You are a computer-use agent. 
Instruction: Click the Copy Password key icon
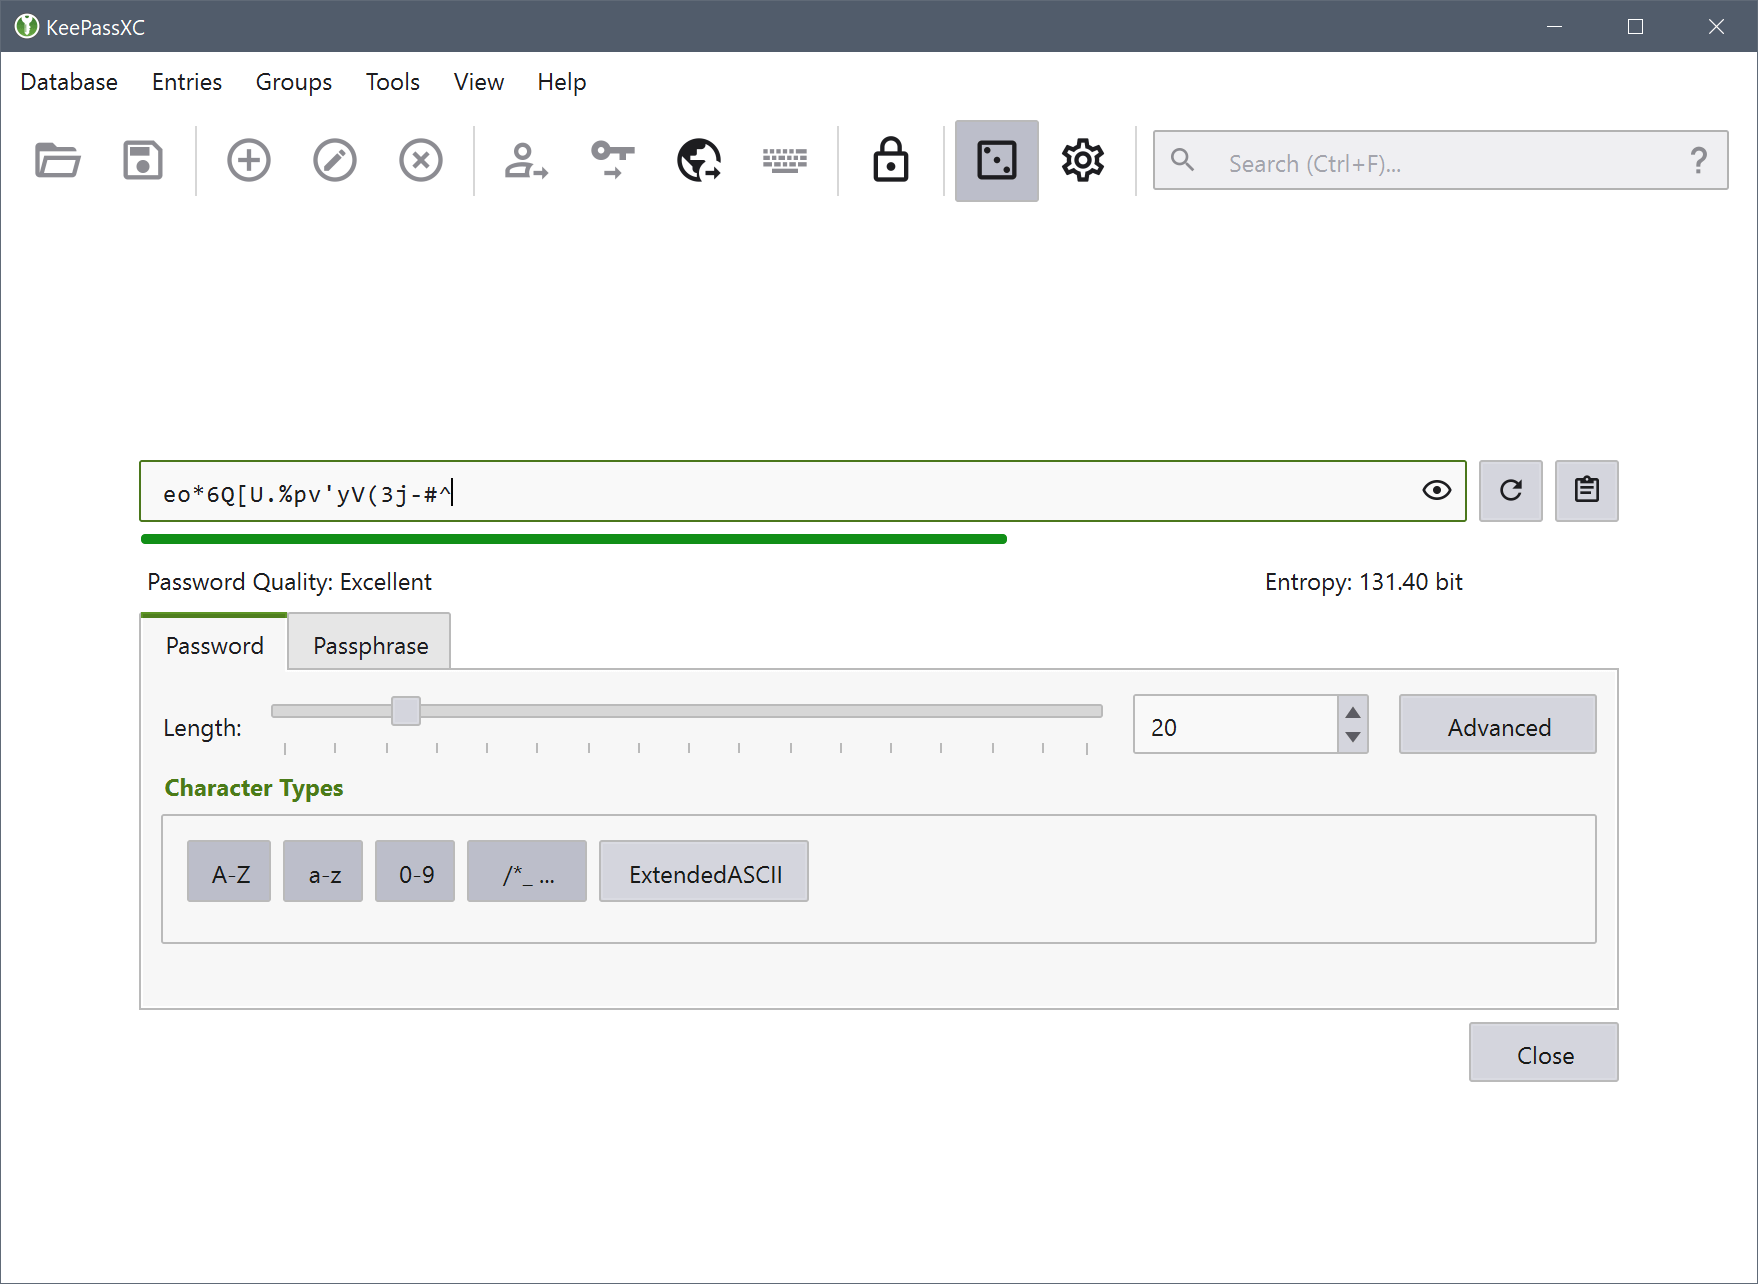[x=612, y=160]
